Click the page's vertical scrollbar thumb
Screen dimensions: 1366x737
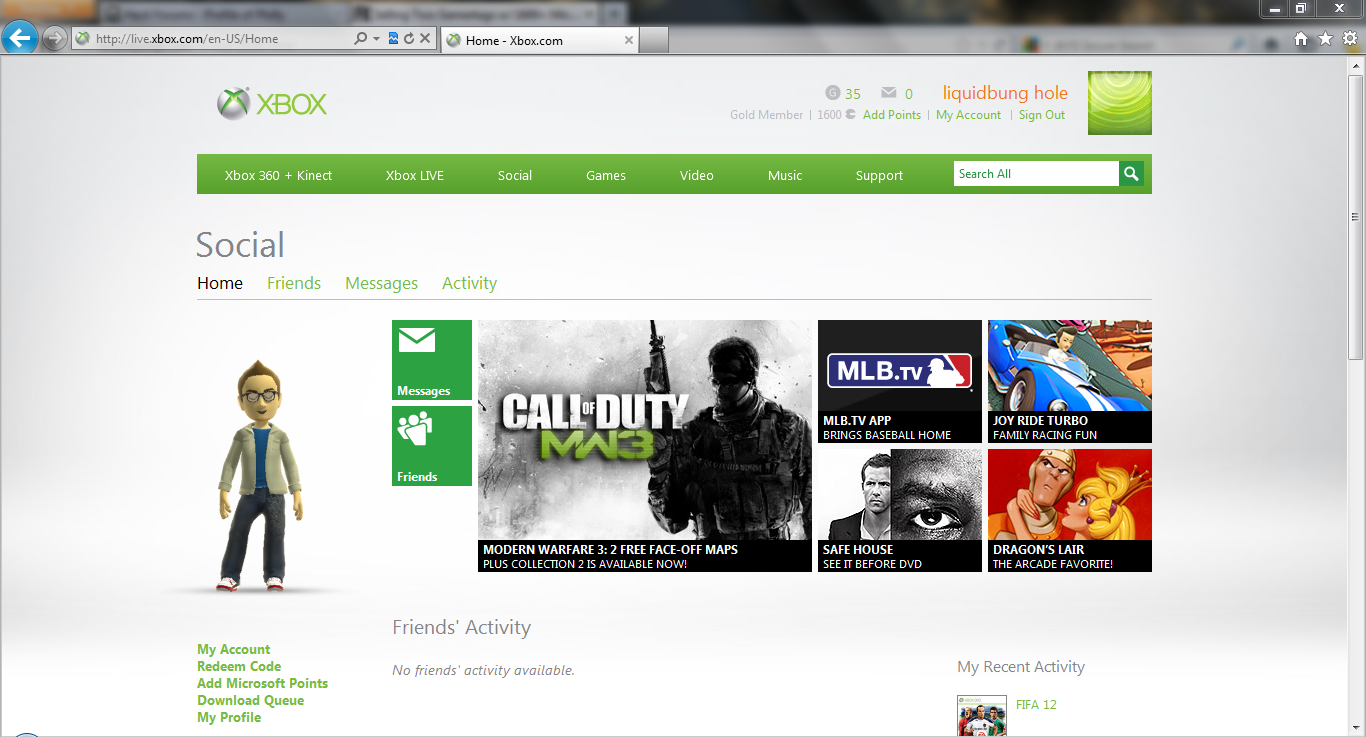point(1356,216)
